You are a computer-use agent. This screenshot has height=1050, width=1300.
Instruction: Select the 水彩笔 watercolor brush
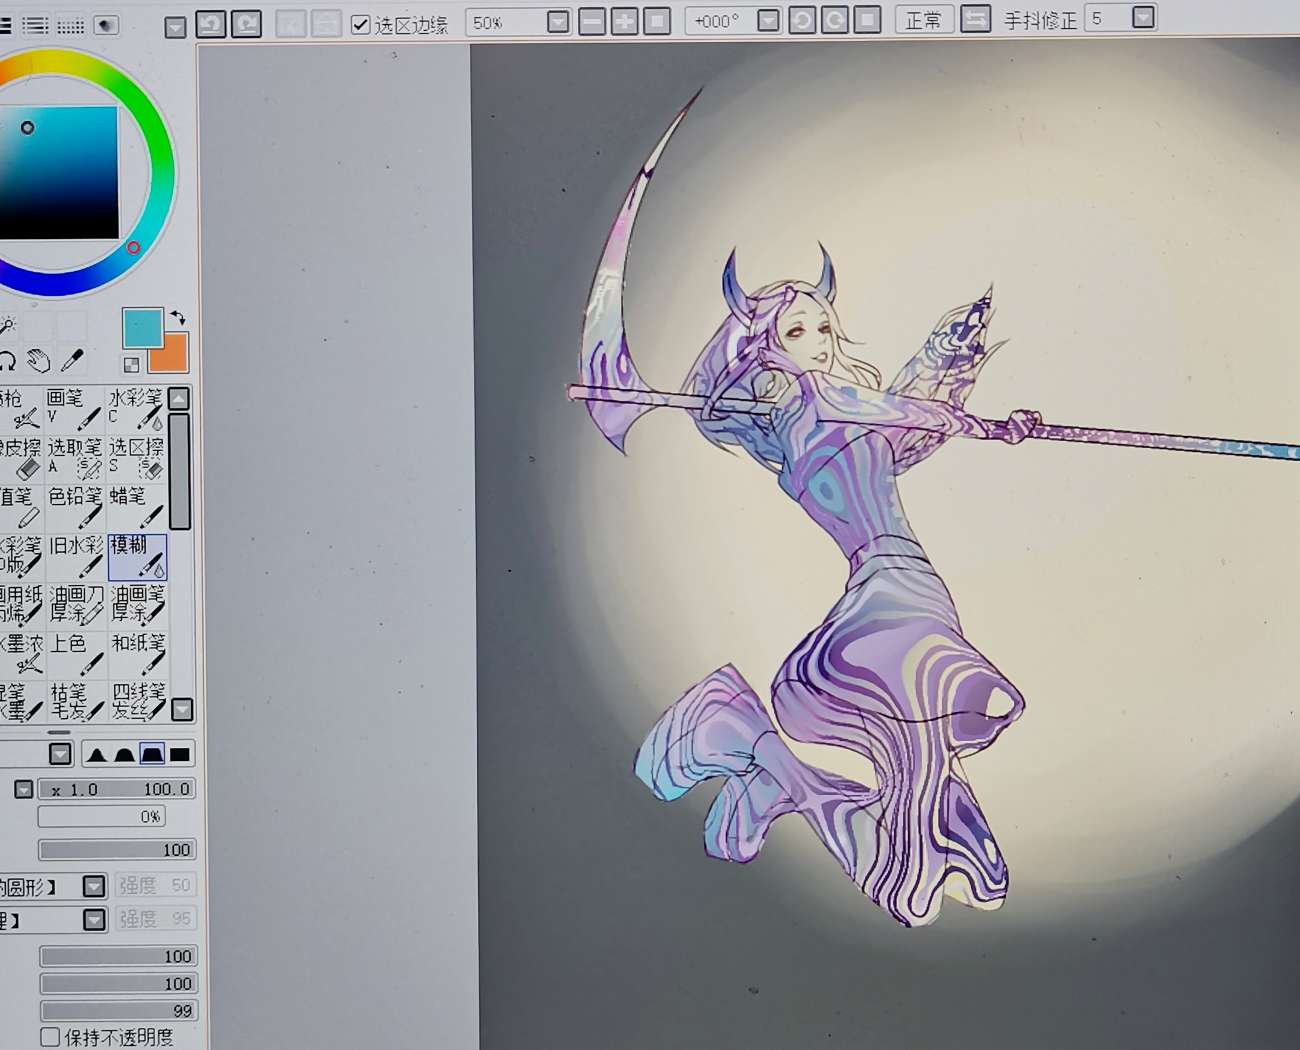pyautogui.click(x=136, y=409)
